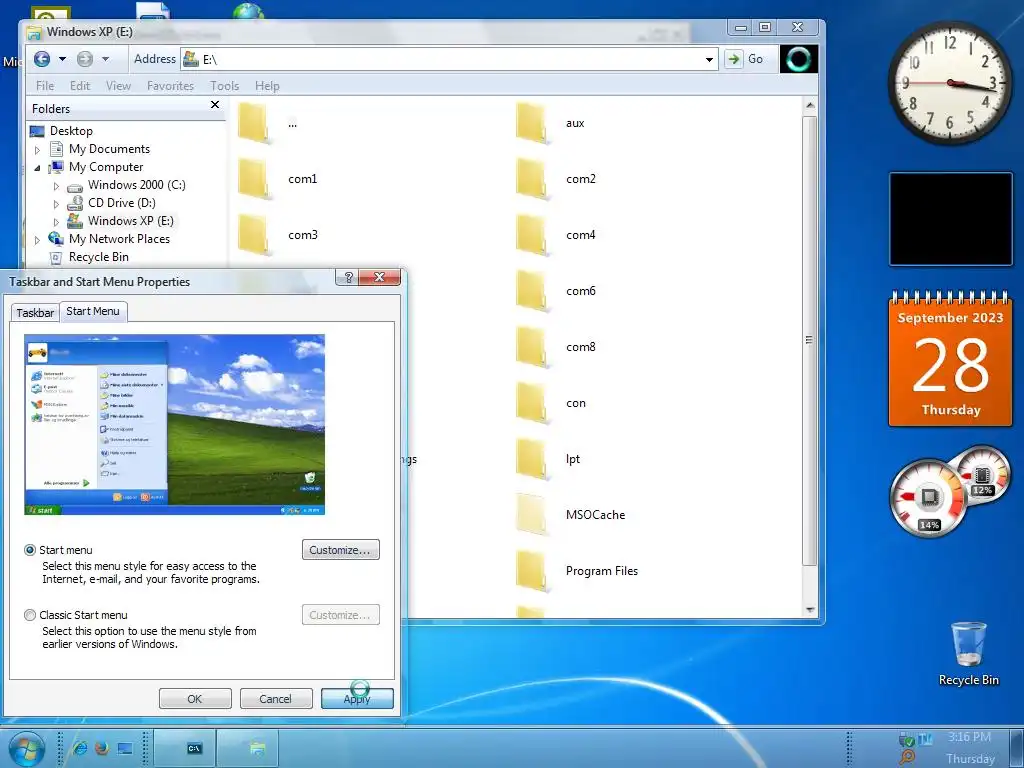This screenshot has width=1024, height=768.
Task: Select the com1 folder icon
Action: click(x=254, y=178)
